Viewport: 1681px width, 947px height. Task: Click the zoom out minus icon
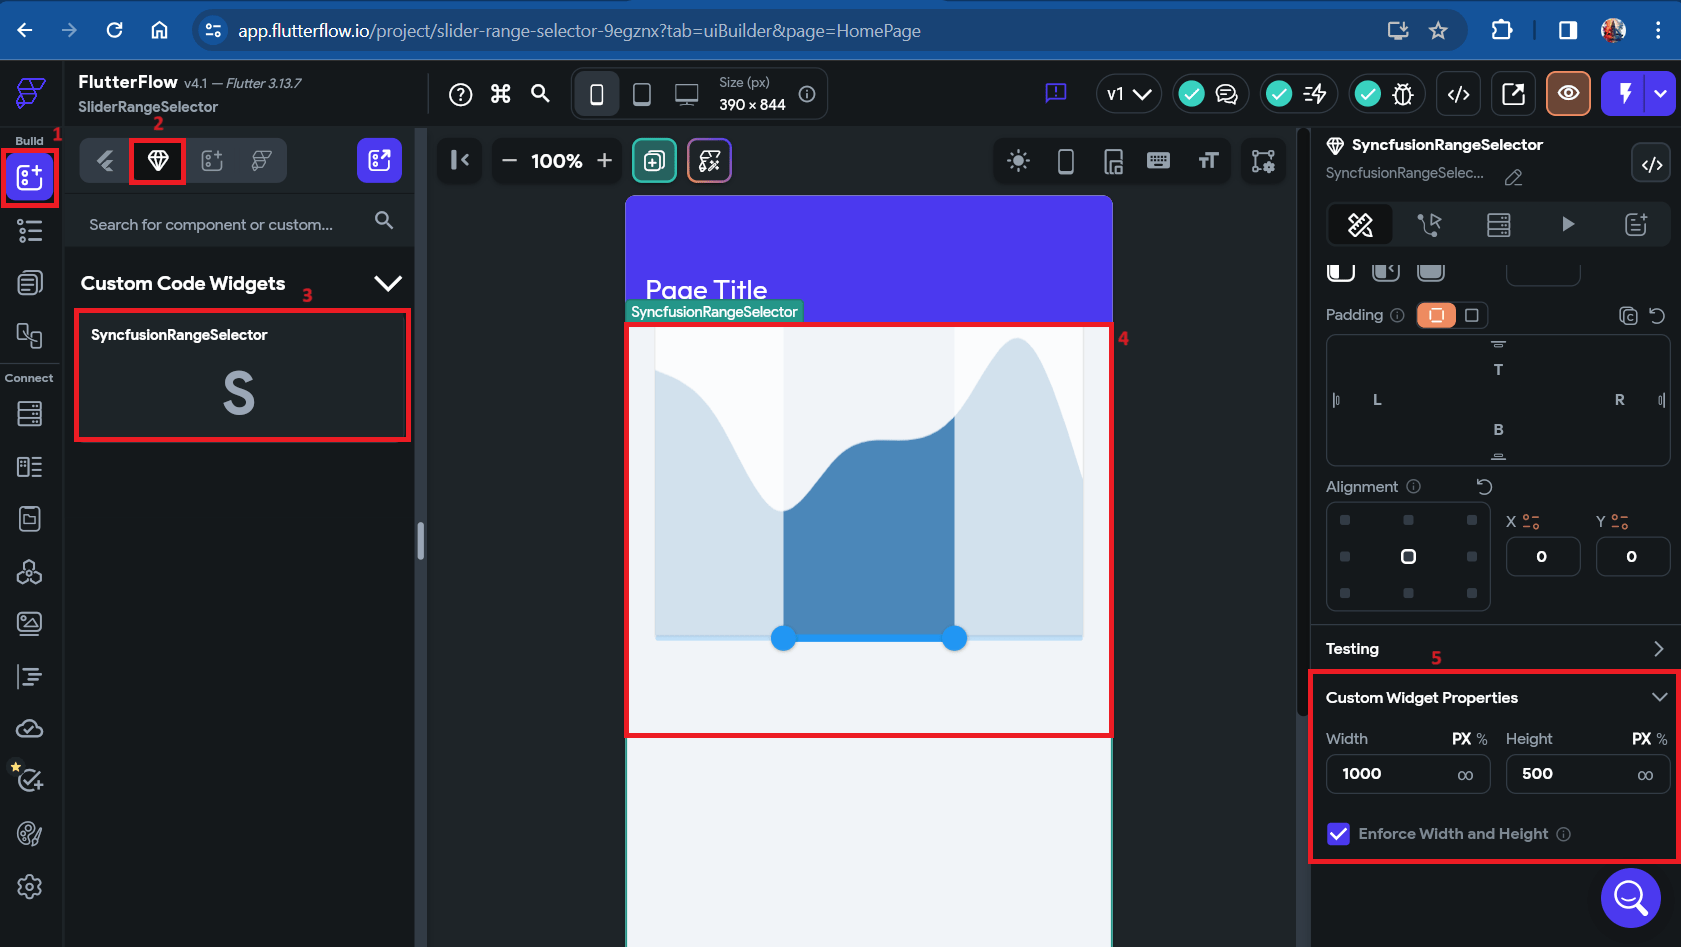click(x=509, y=161)
